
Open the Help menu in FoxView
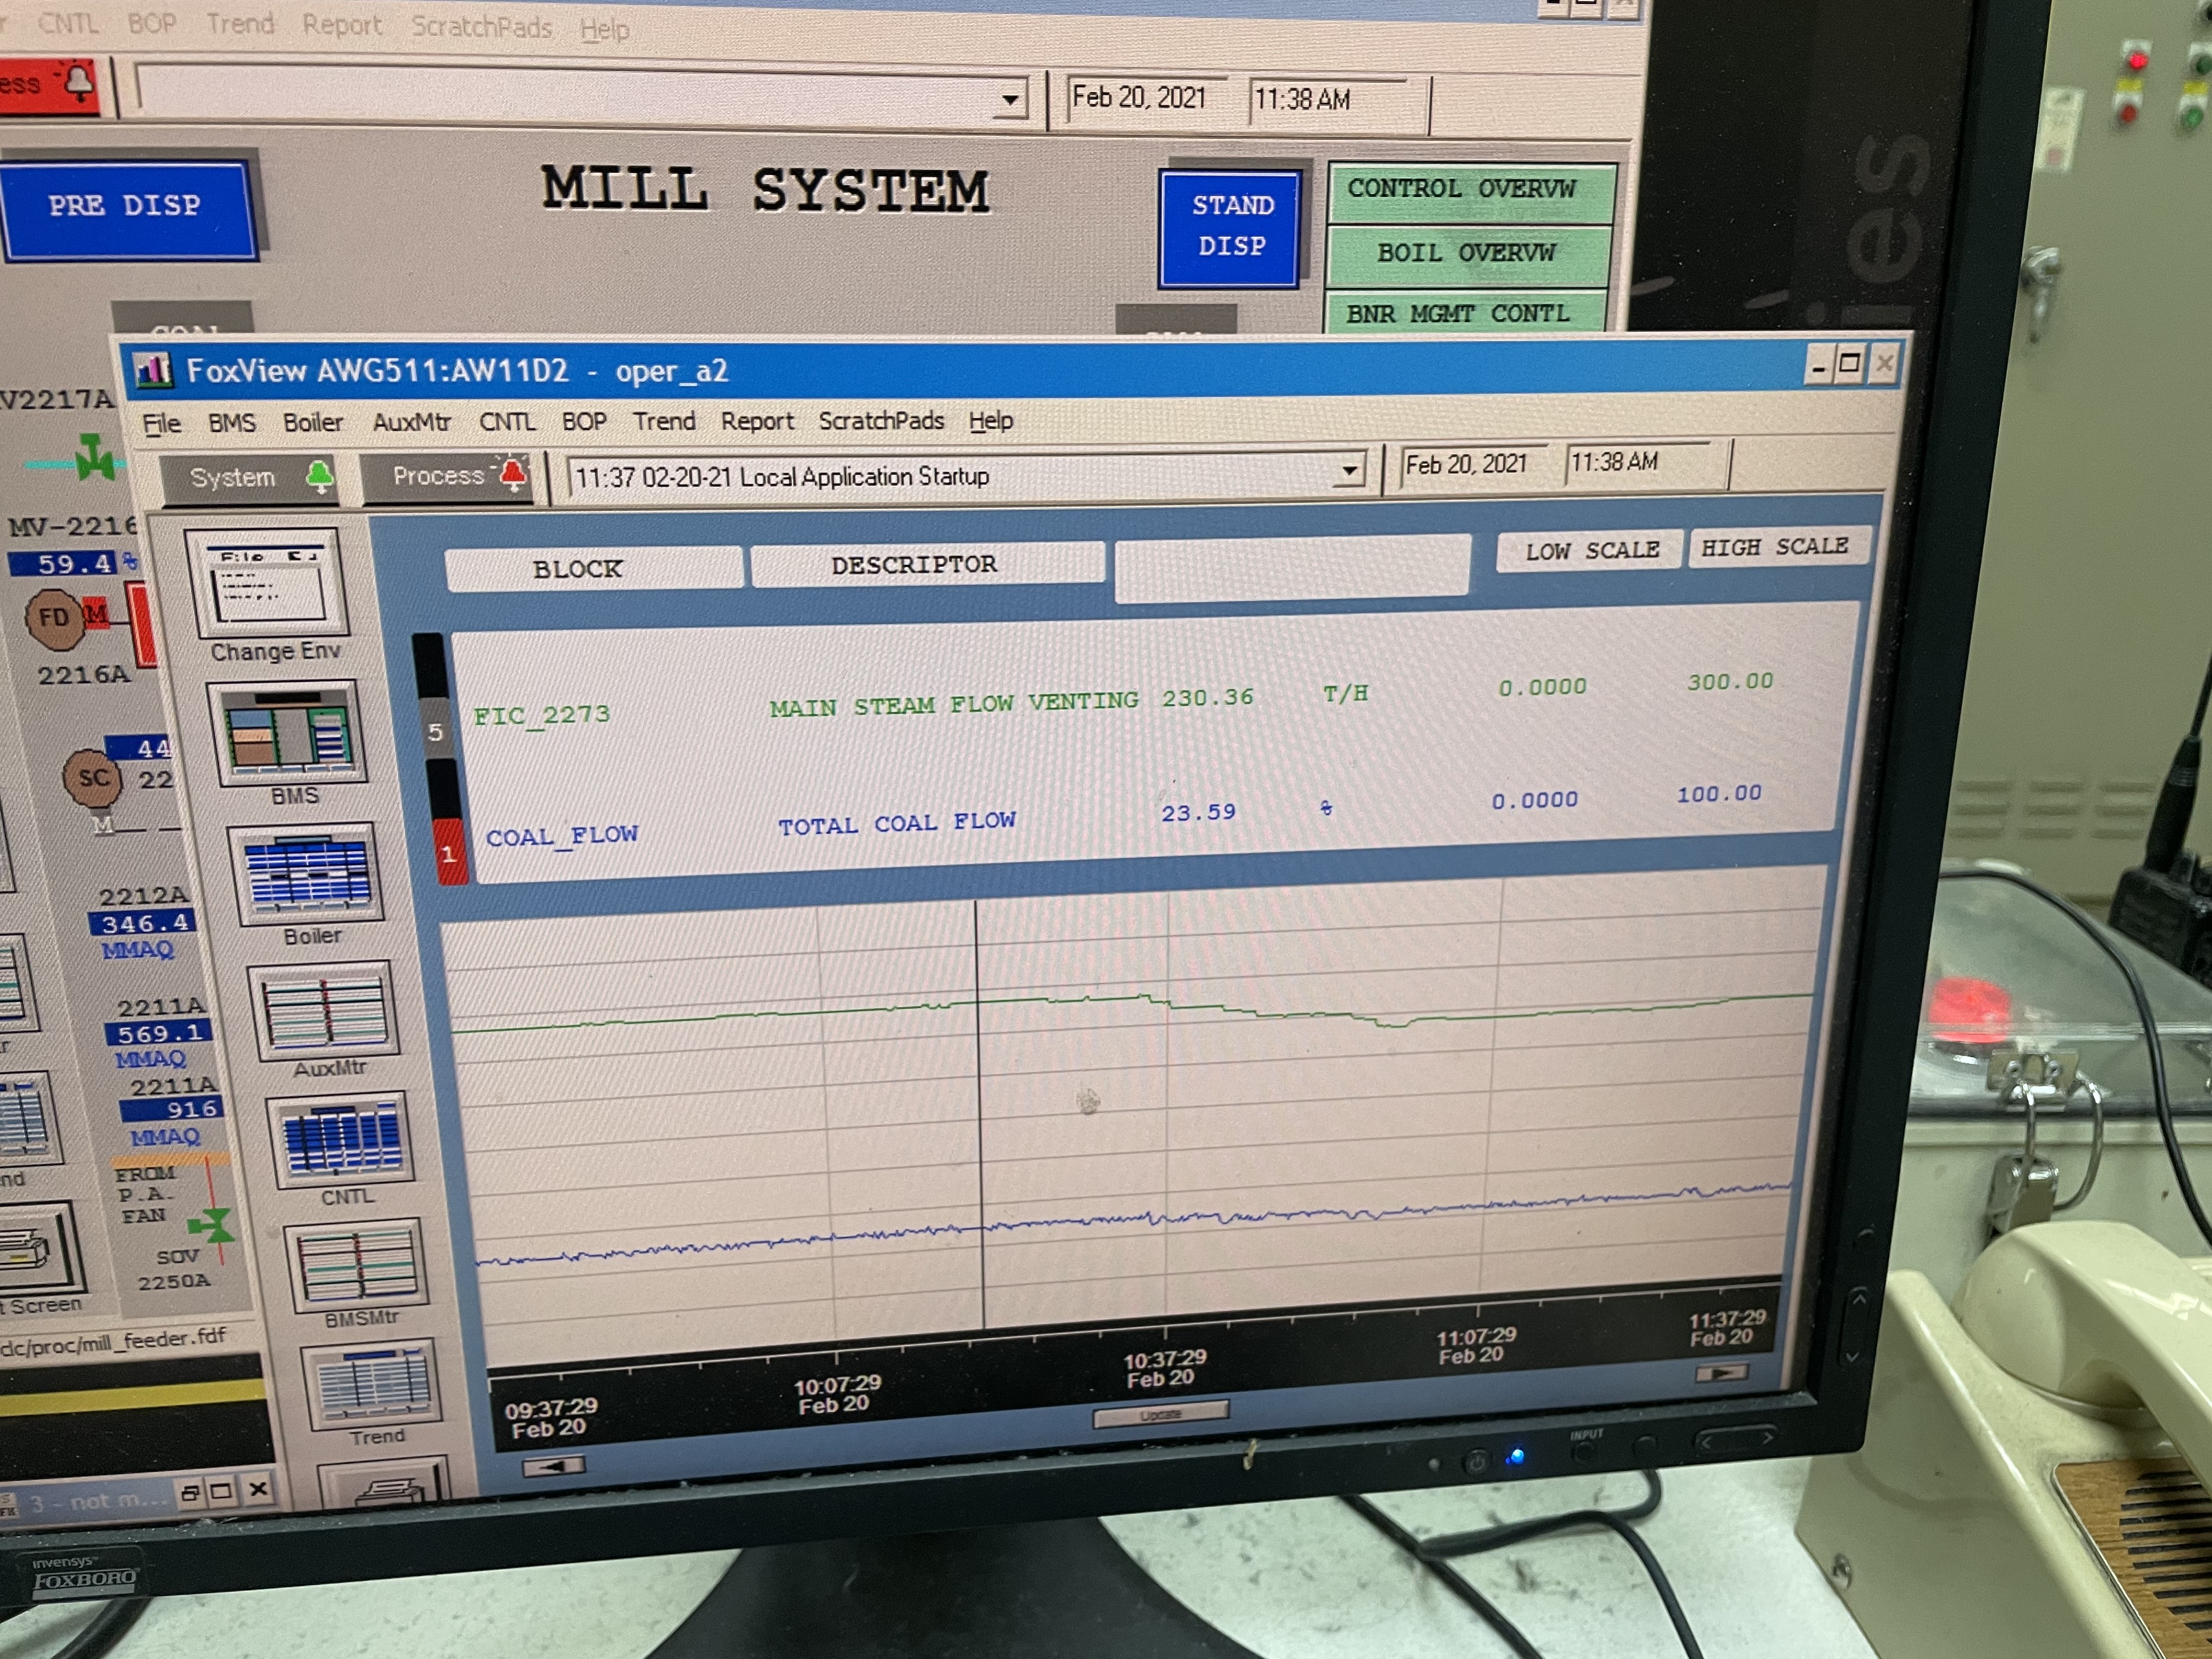tap(991, 420)
